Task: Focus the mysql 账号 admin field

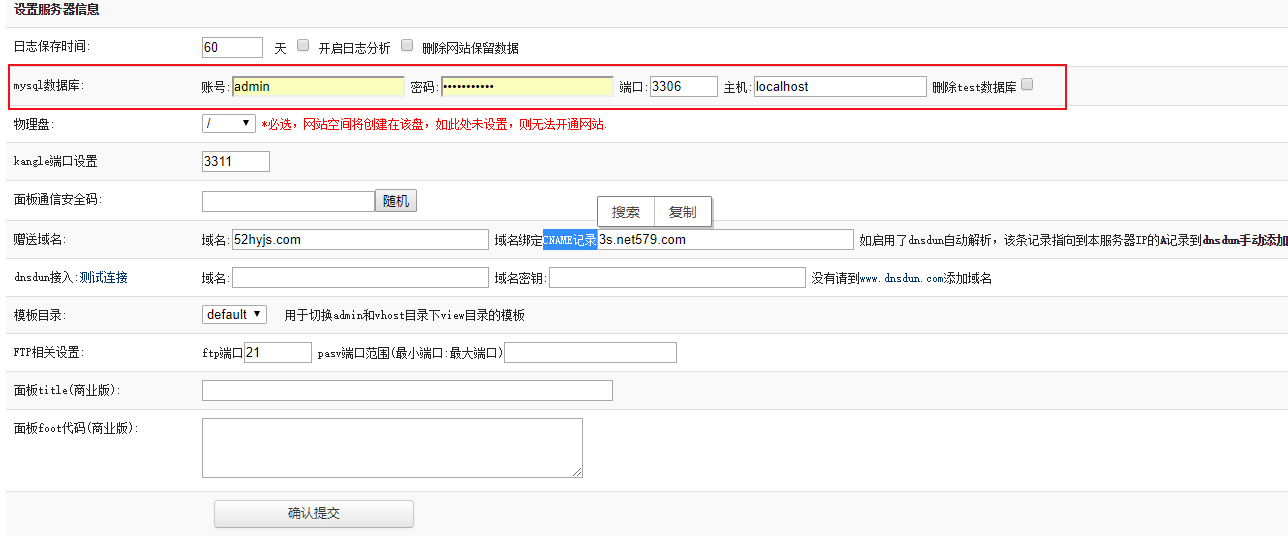Action: pyautogui.click(x=318, y=87)
